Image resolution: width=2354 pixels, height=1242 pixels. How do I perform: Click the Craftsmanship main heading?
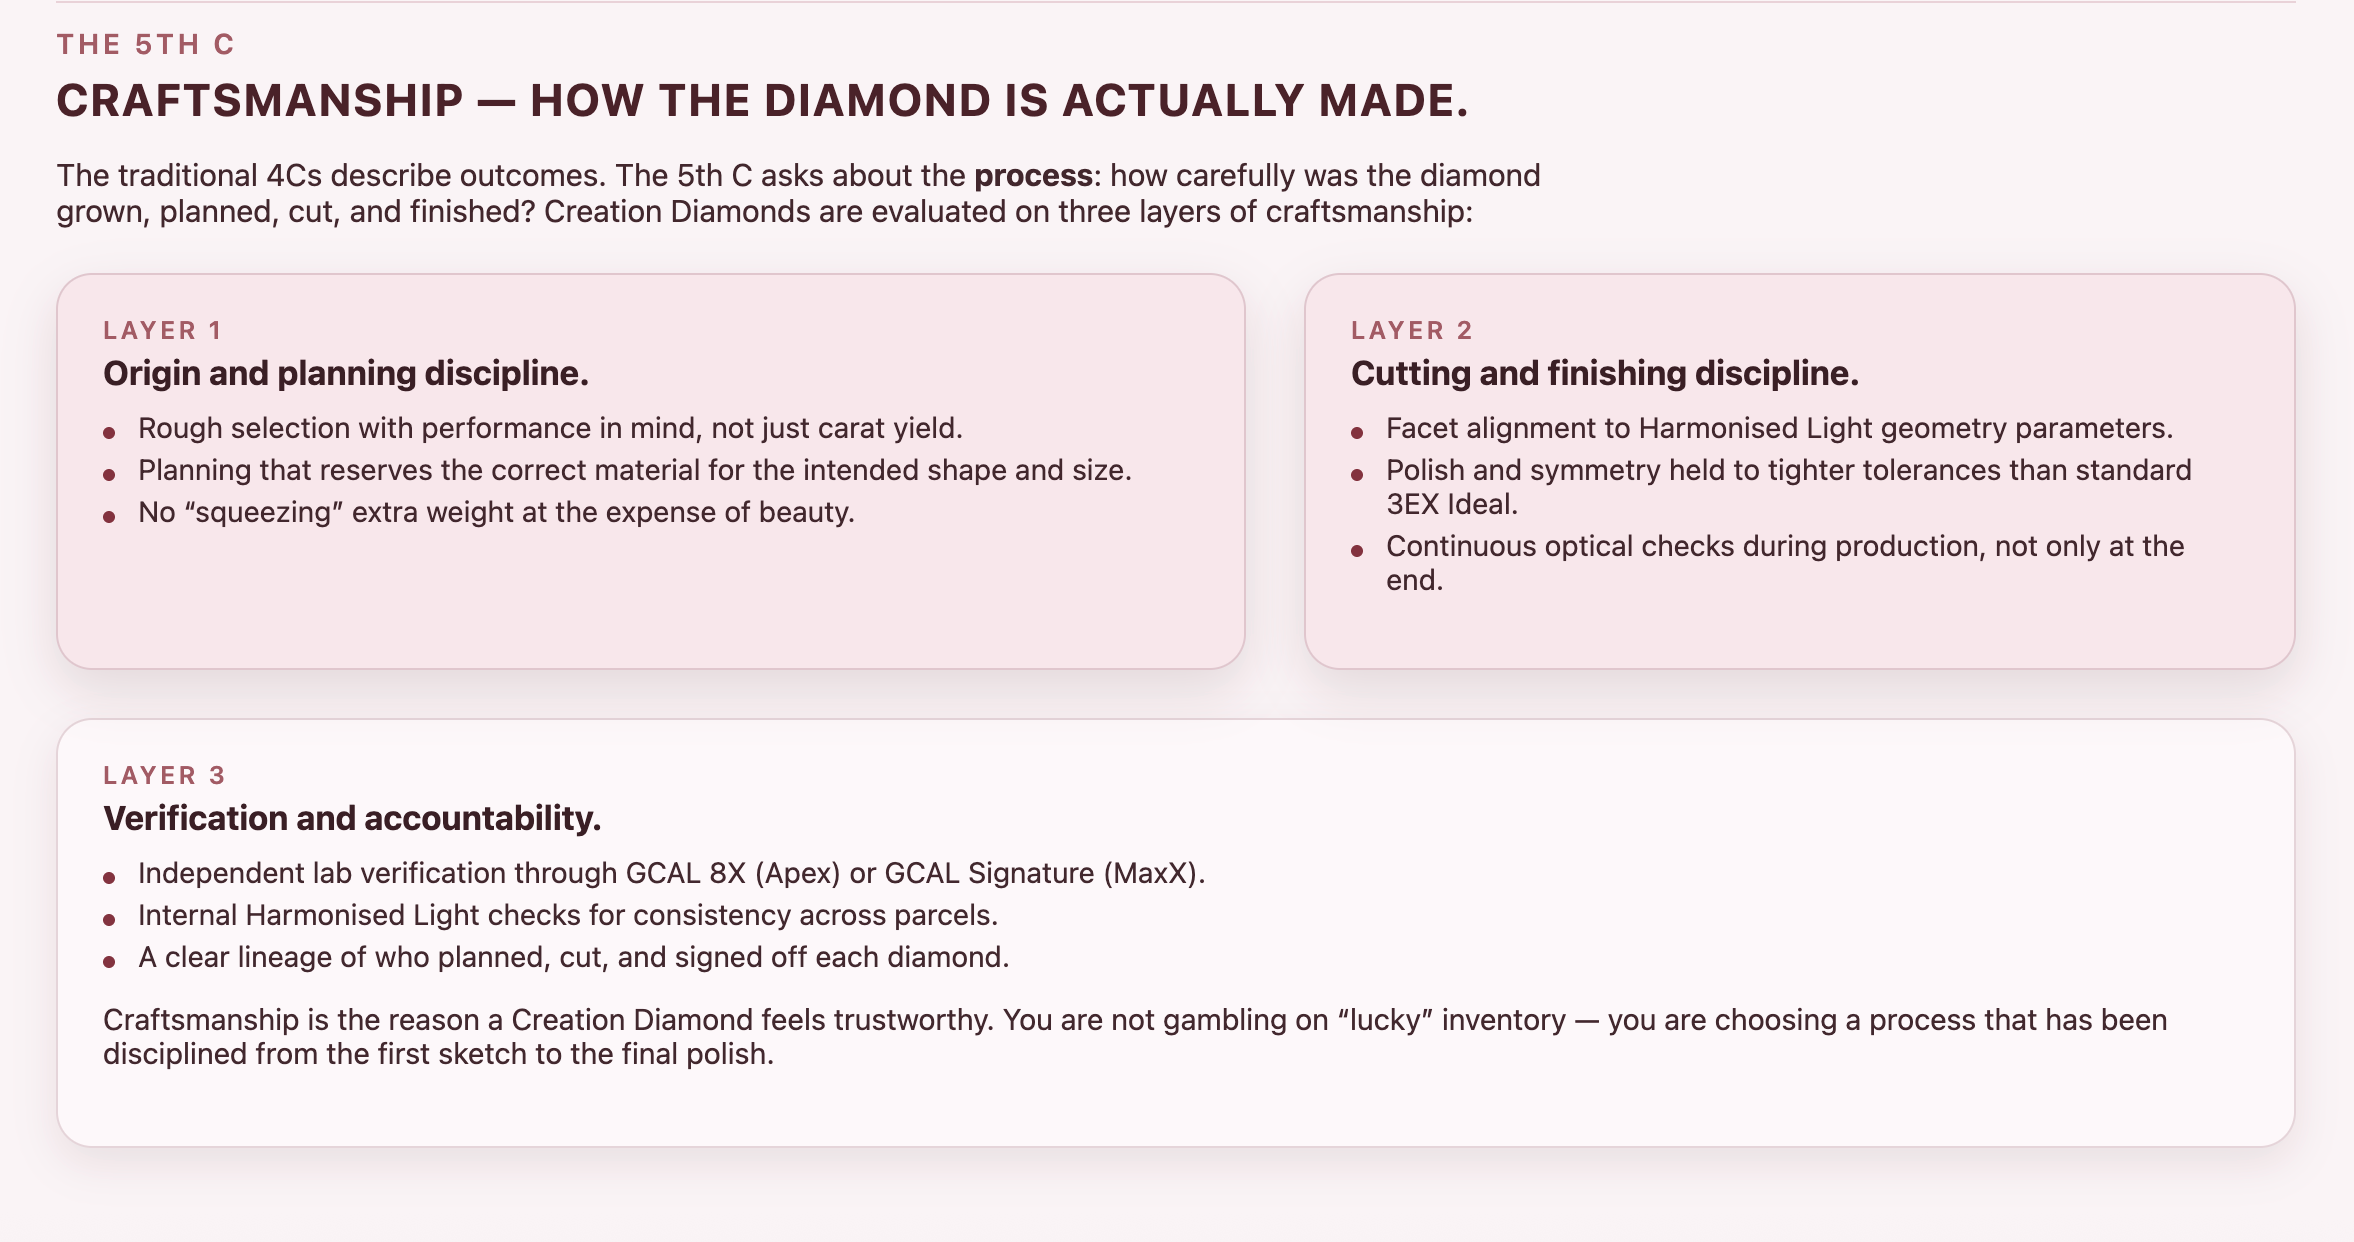coord(762,101)
